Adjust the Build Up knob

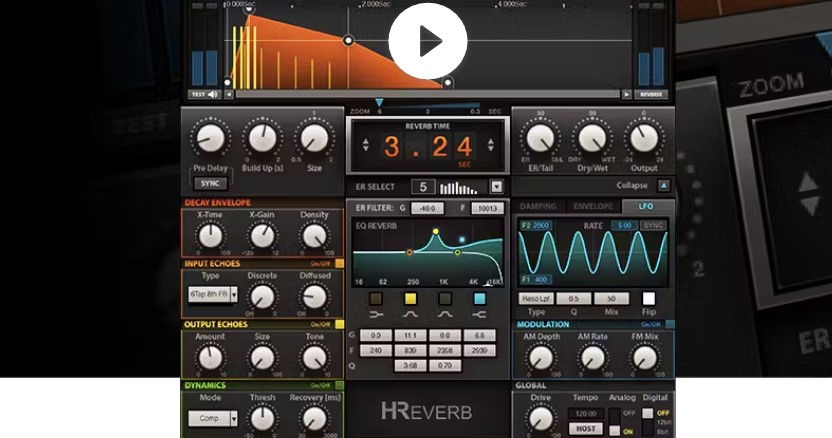pos(263,139)
